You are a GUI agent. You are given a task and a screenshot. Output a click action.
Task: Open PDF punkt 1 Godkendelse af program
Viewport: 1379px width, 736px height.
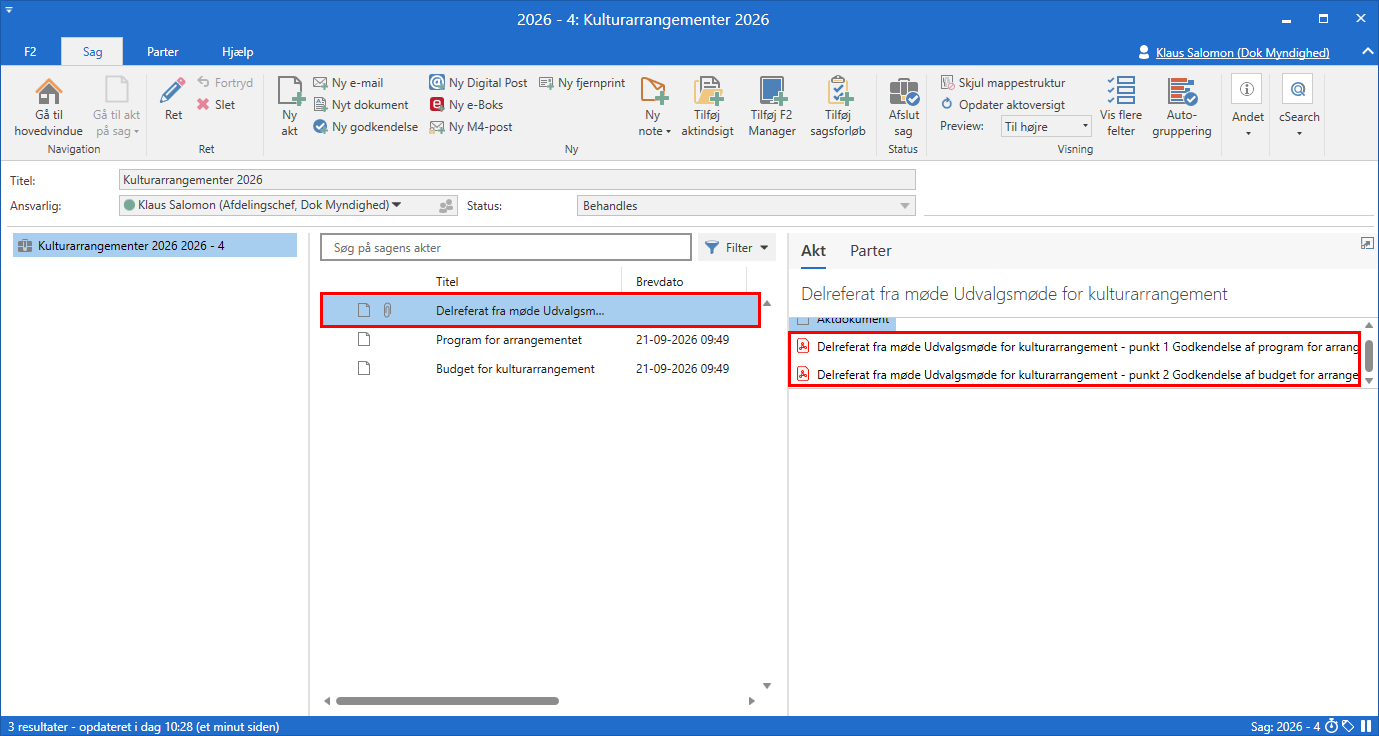coord(1076,347)
